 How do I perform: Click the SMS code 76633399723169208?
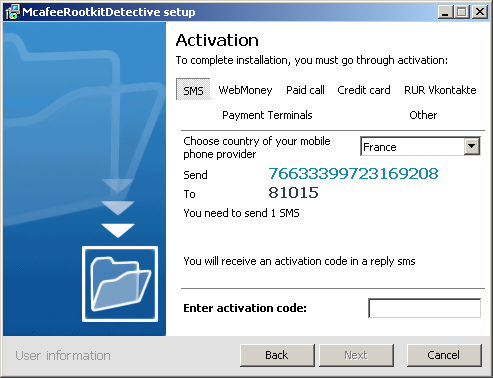coord(353,173)
